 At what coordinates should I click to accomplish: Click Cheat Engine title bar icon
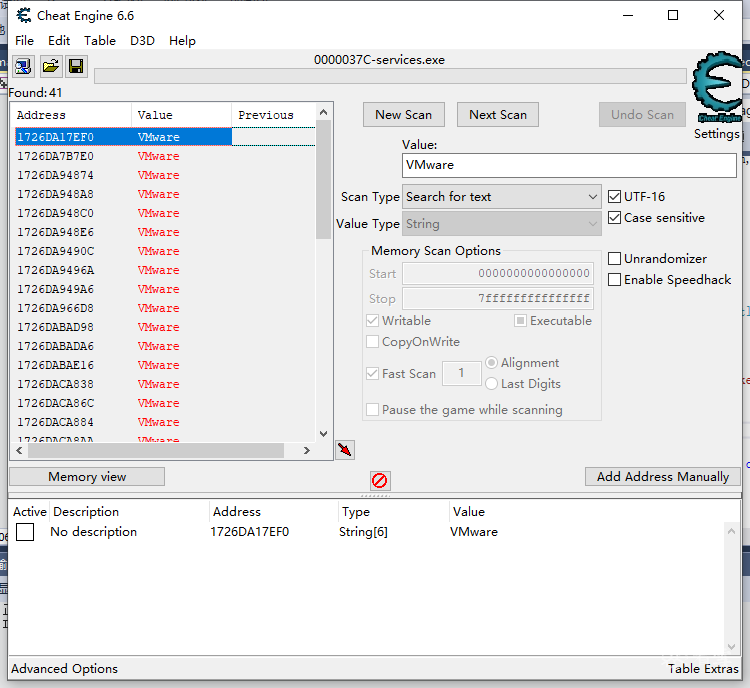click(23, 16)
